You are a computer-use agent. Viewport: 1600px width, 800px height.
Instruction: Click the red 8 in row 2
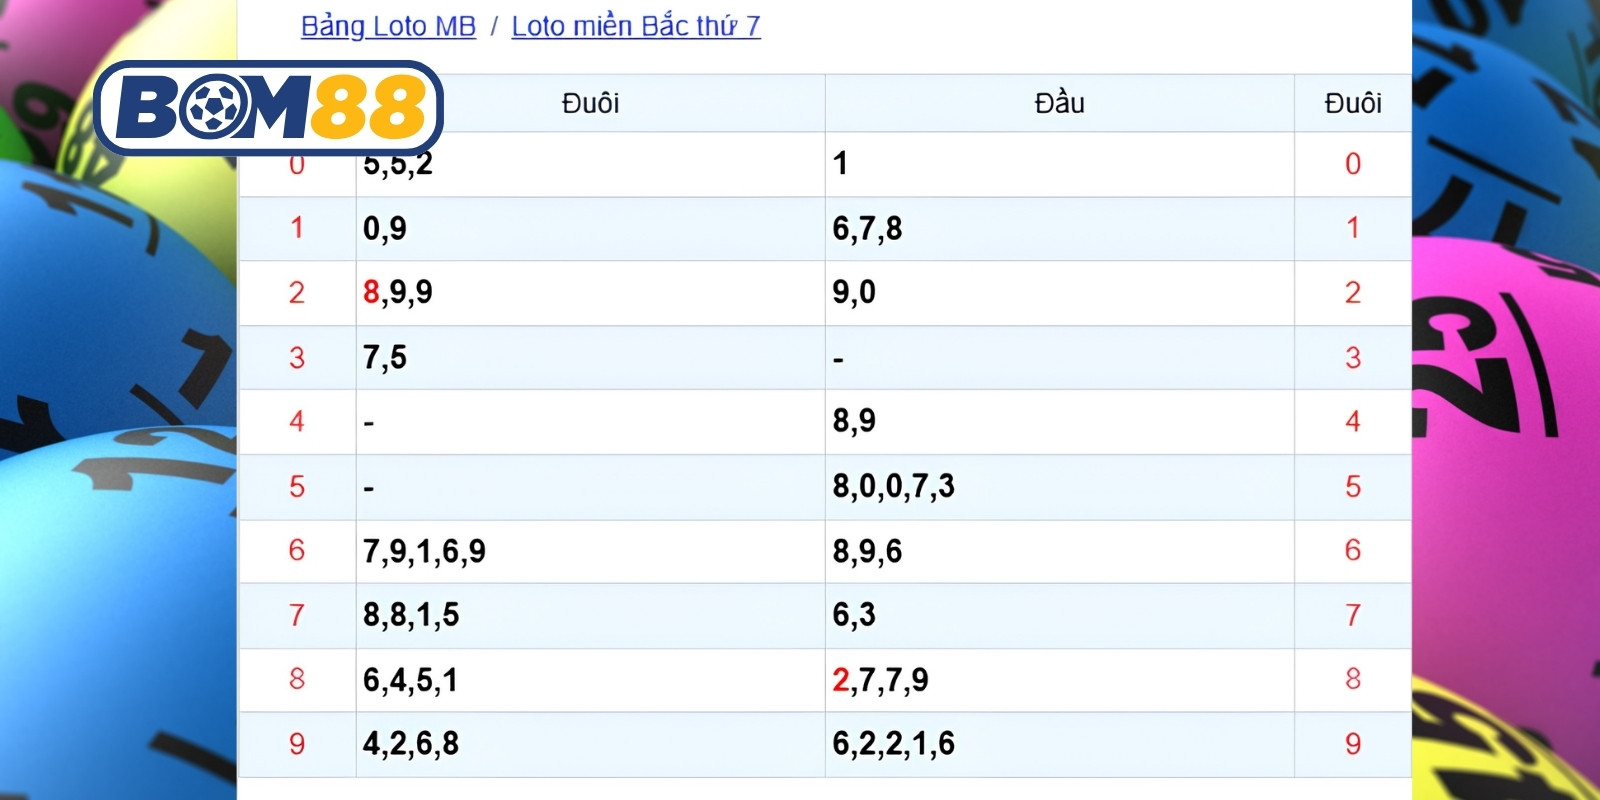pyautogui.click(x=371, y=292)
